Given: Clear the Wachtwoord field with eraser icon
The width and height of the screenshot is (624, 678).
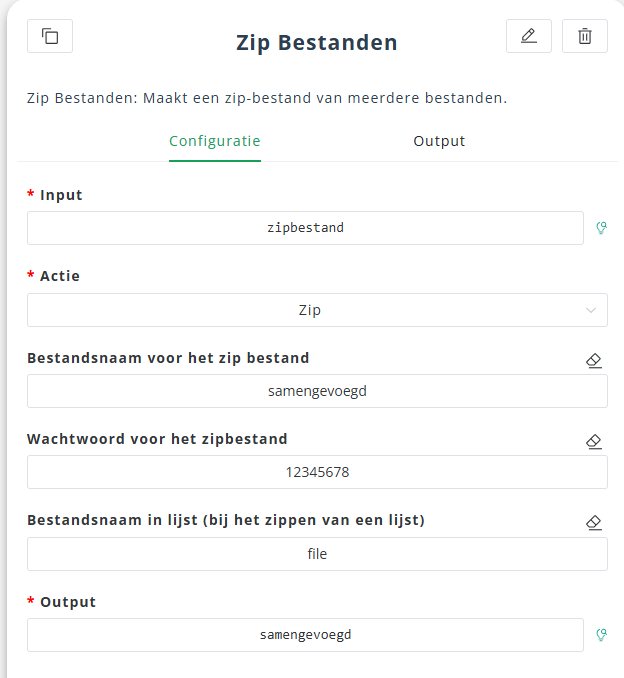Looking at the screenshot, I should 594,441.
